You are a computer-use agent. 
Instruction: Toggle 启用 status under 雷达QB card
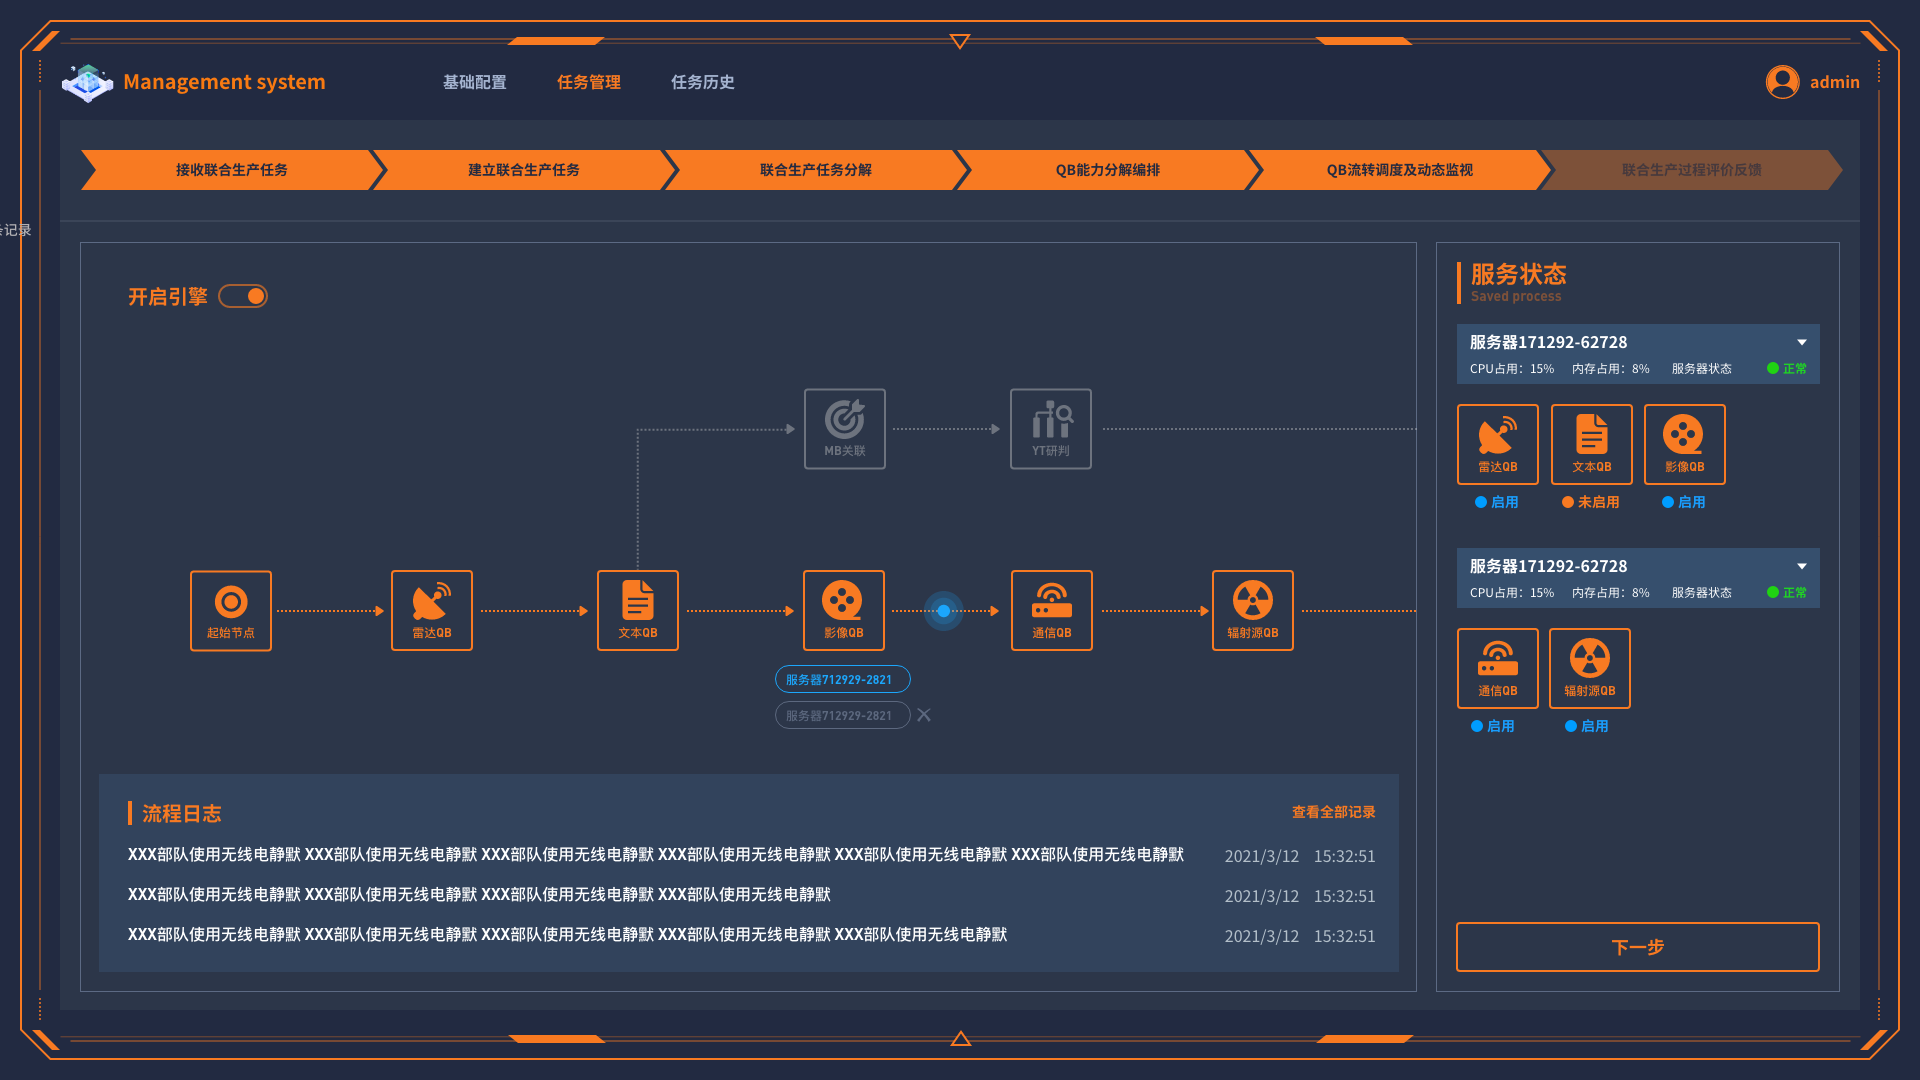tap(1497, 502)
